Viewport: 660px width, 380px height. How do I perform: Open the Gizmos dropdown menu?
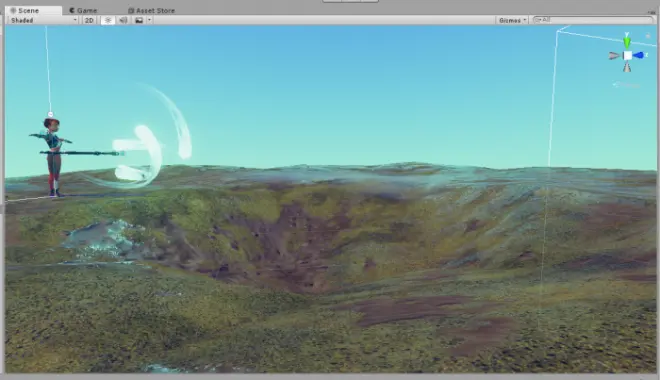512,20
